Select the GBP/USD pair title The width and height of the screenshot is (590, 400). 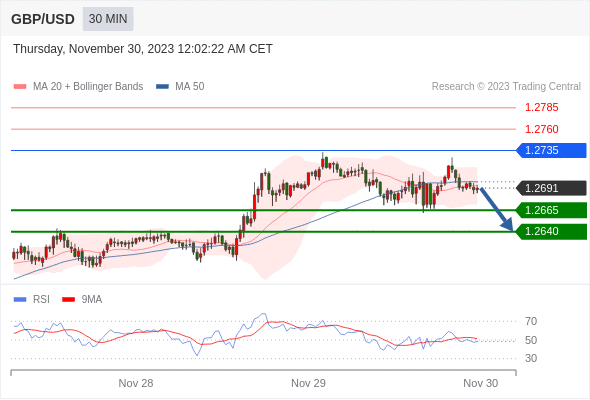click(x=43, y=19)
